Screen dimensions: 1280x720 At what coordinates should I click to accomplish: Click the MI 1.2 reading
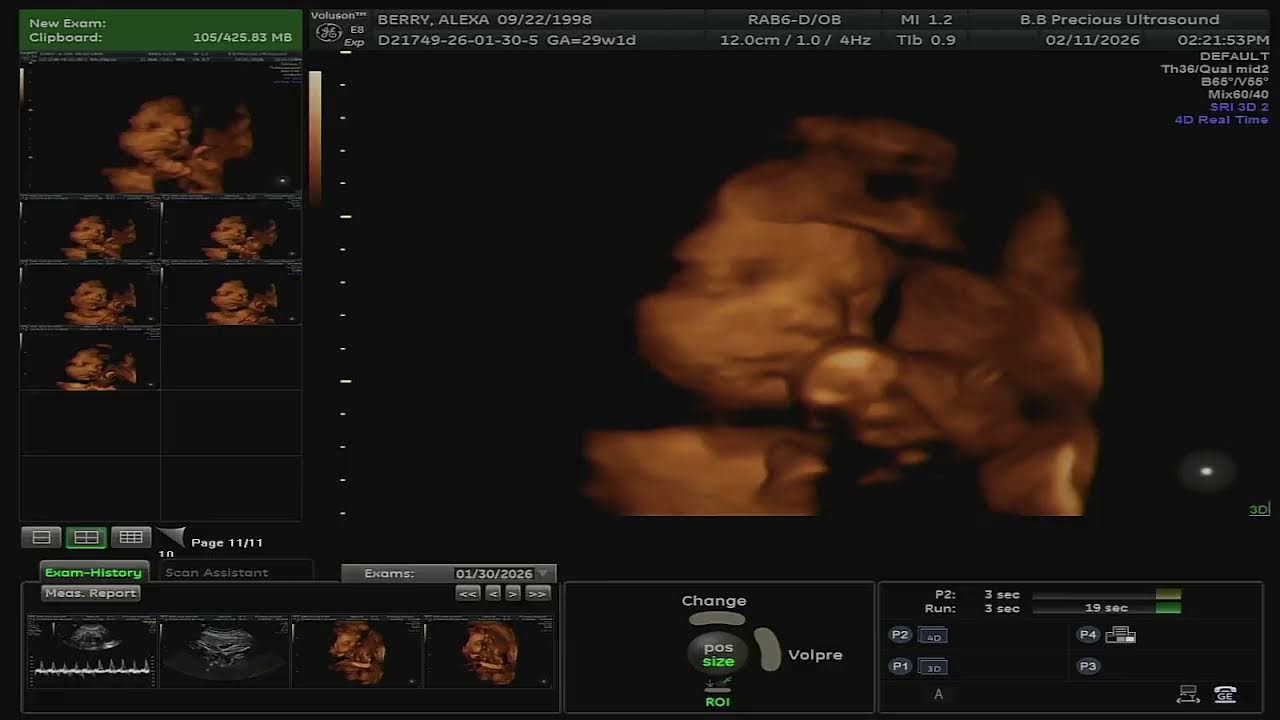coord(926,20)
